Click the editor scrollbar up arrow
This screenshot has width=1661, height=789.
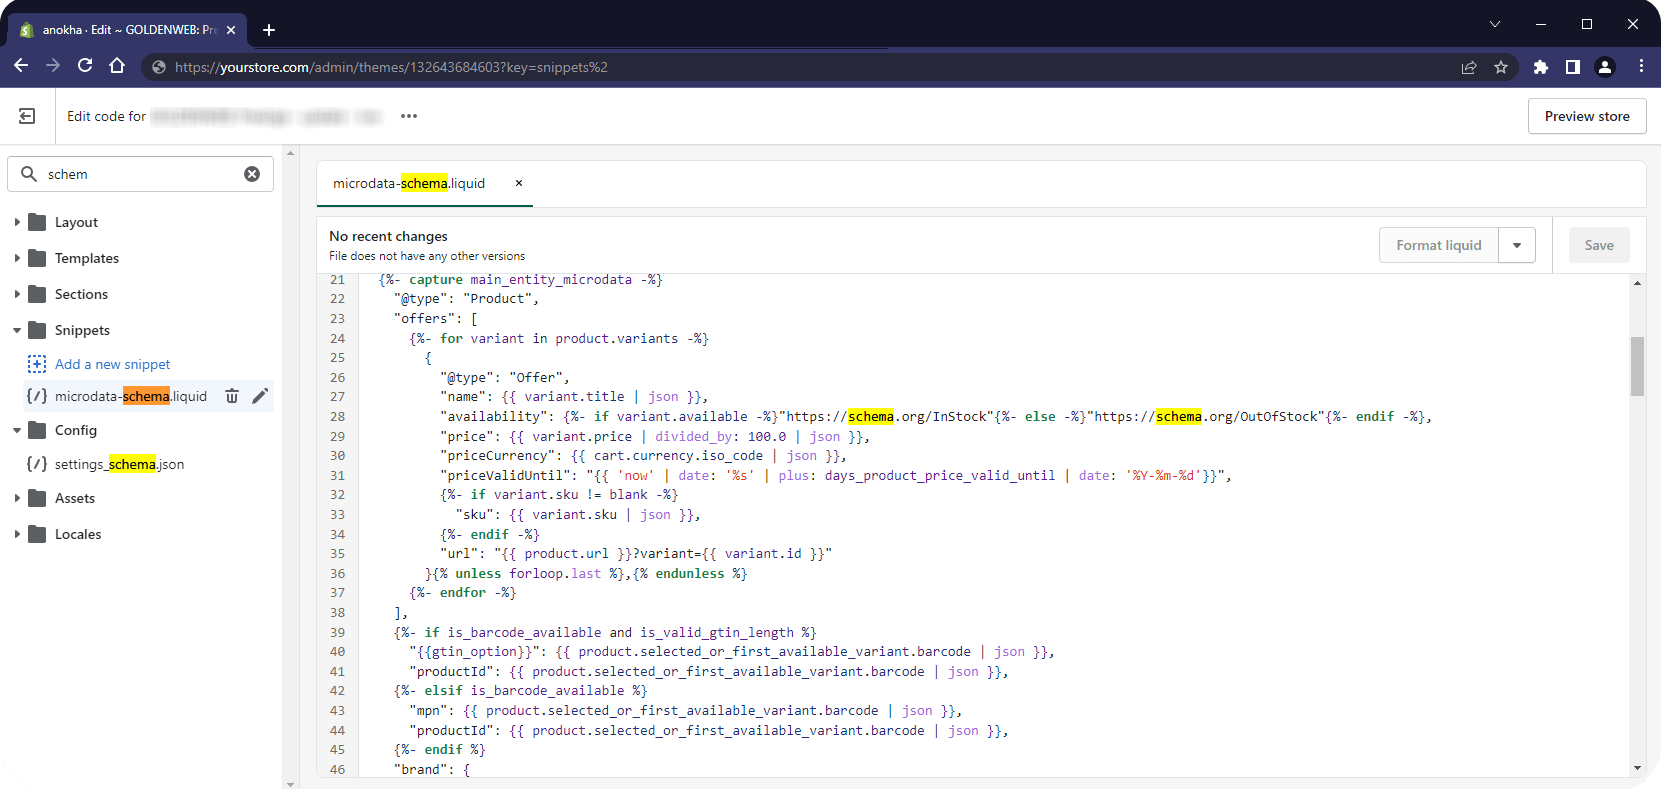pos(1637,283)
